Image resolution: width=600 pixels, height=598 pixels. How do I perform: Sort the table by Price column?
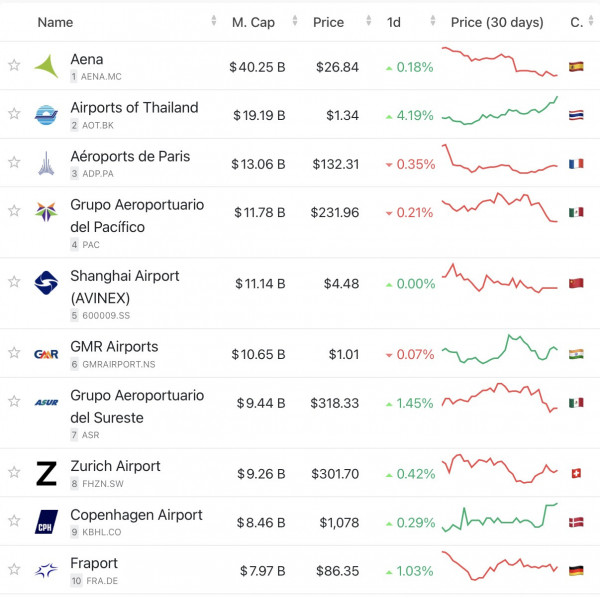[328, 22]
